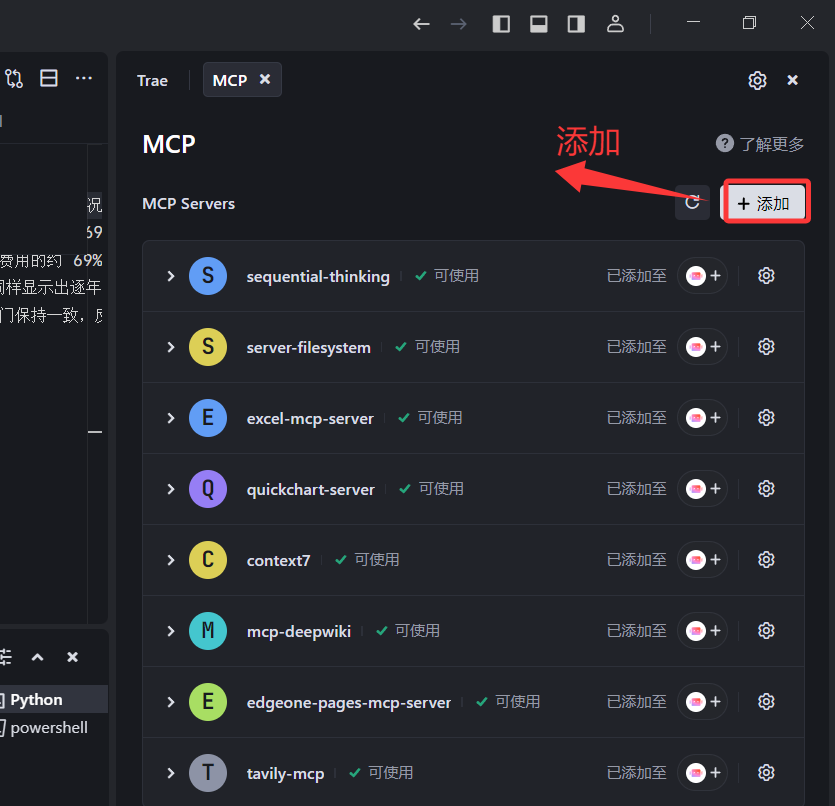835x806 pixels.
Task: Click the yellow S avatar of server-filesystem
Action: [x=208, y=347]
